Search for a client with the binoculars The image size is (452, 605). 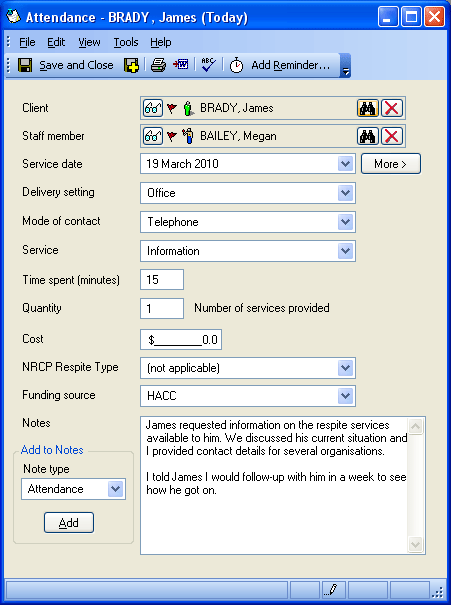coord(368,108)
